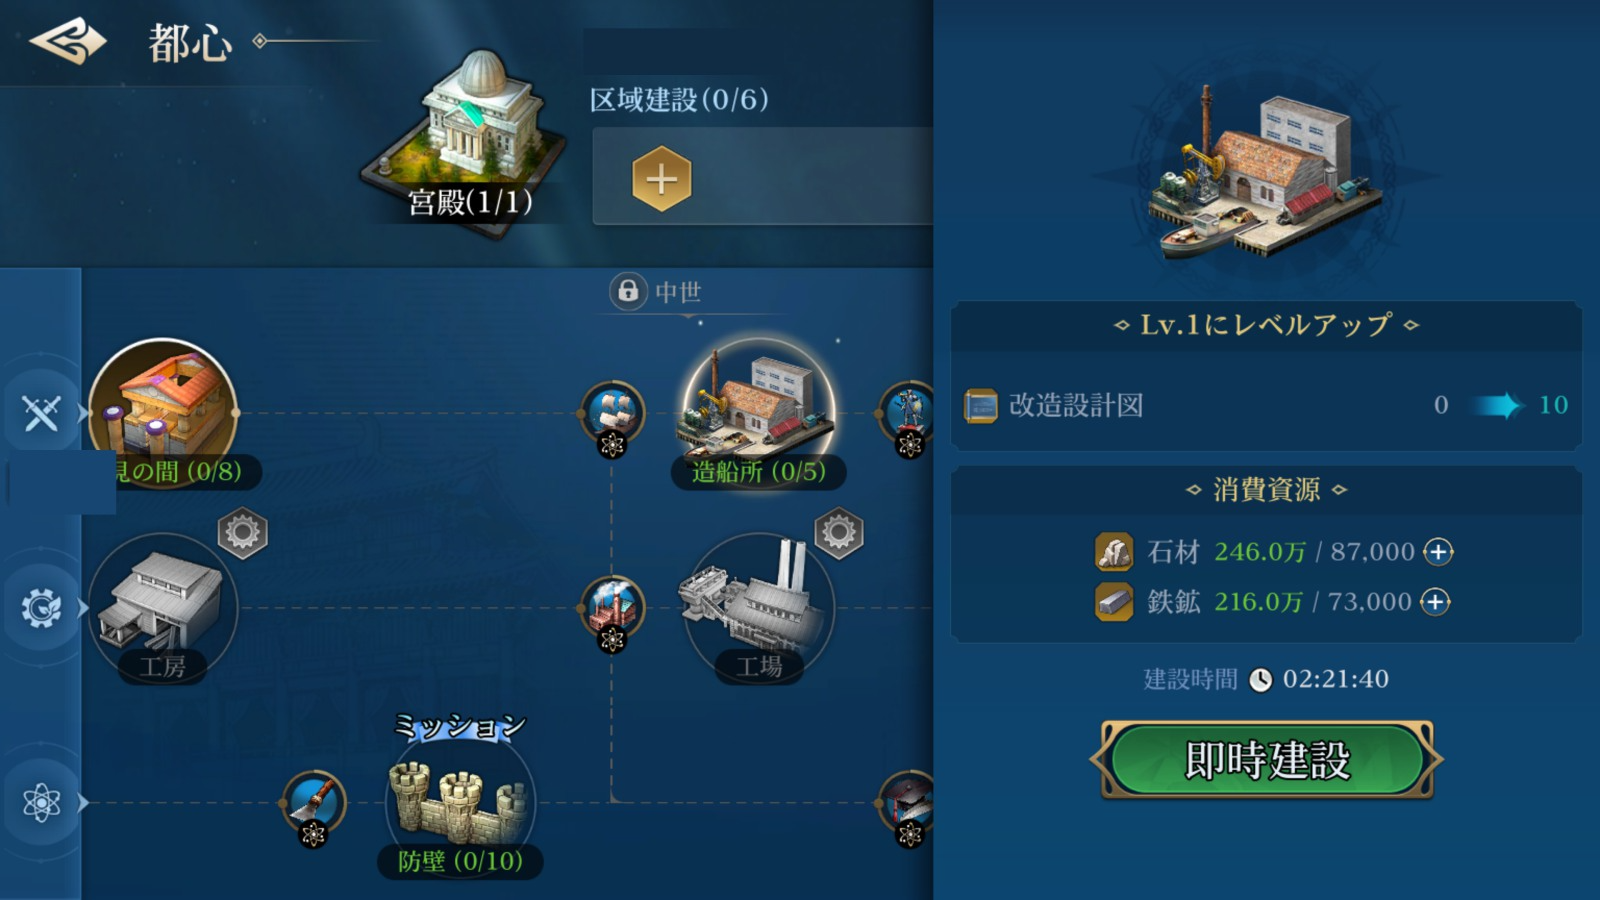Screen dimensions: 1600x900
Task: Click the sailing ship technology node
Action: (x=612, y=414)
